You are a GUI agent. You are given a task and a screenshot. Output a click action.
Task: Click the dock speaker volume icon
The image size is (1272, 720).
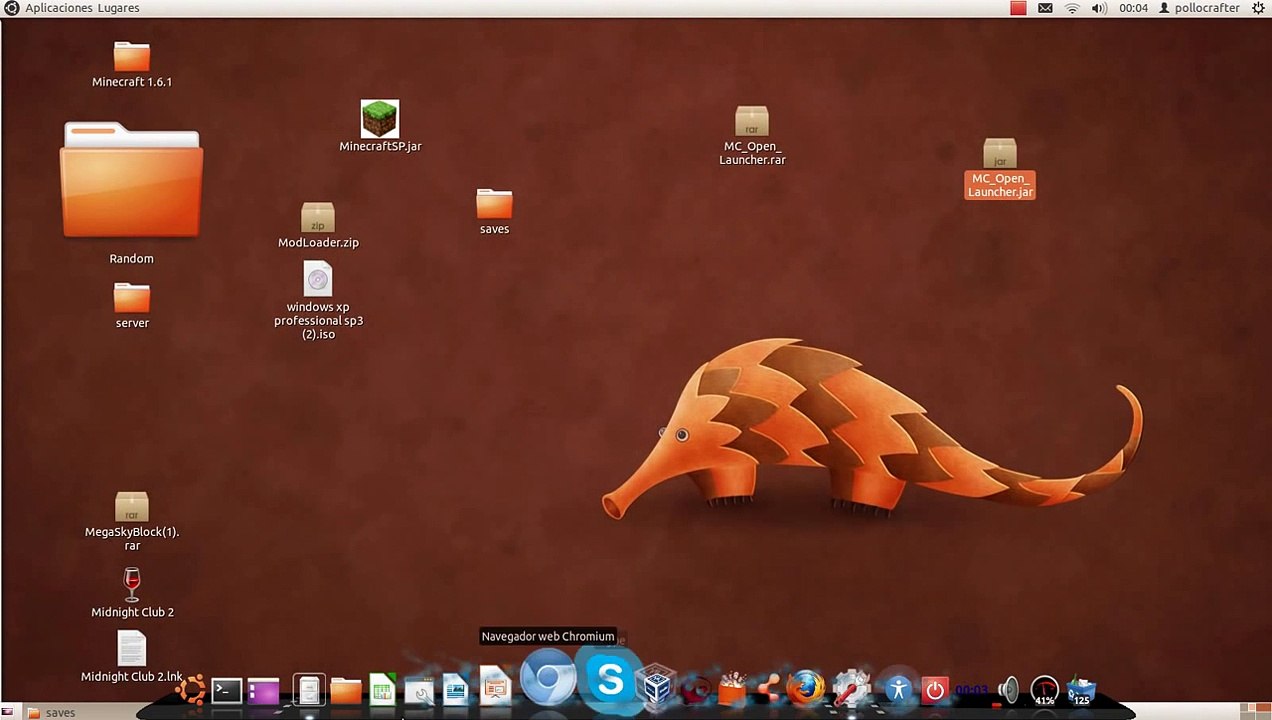[1008, 690]
